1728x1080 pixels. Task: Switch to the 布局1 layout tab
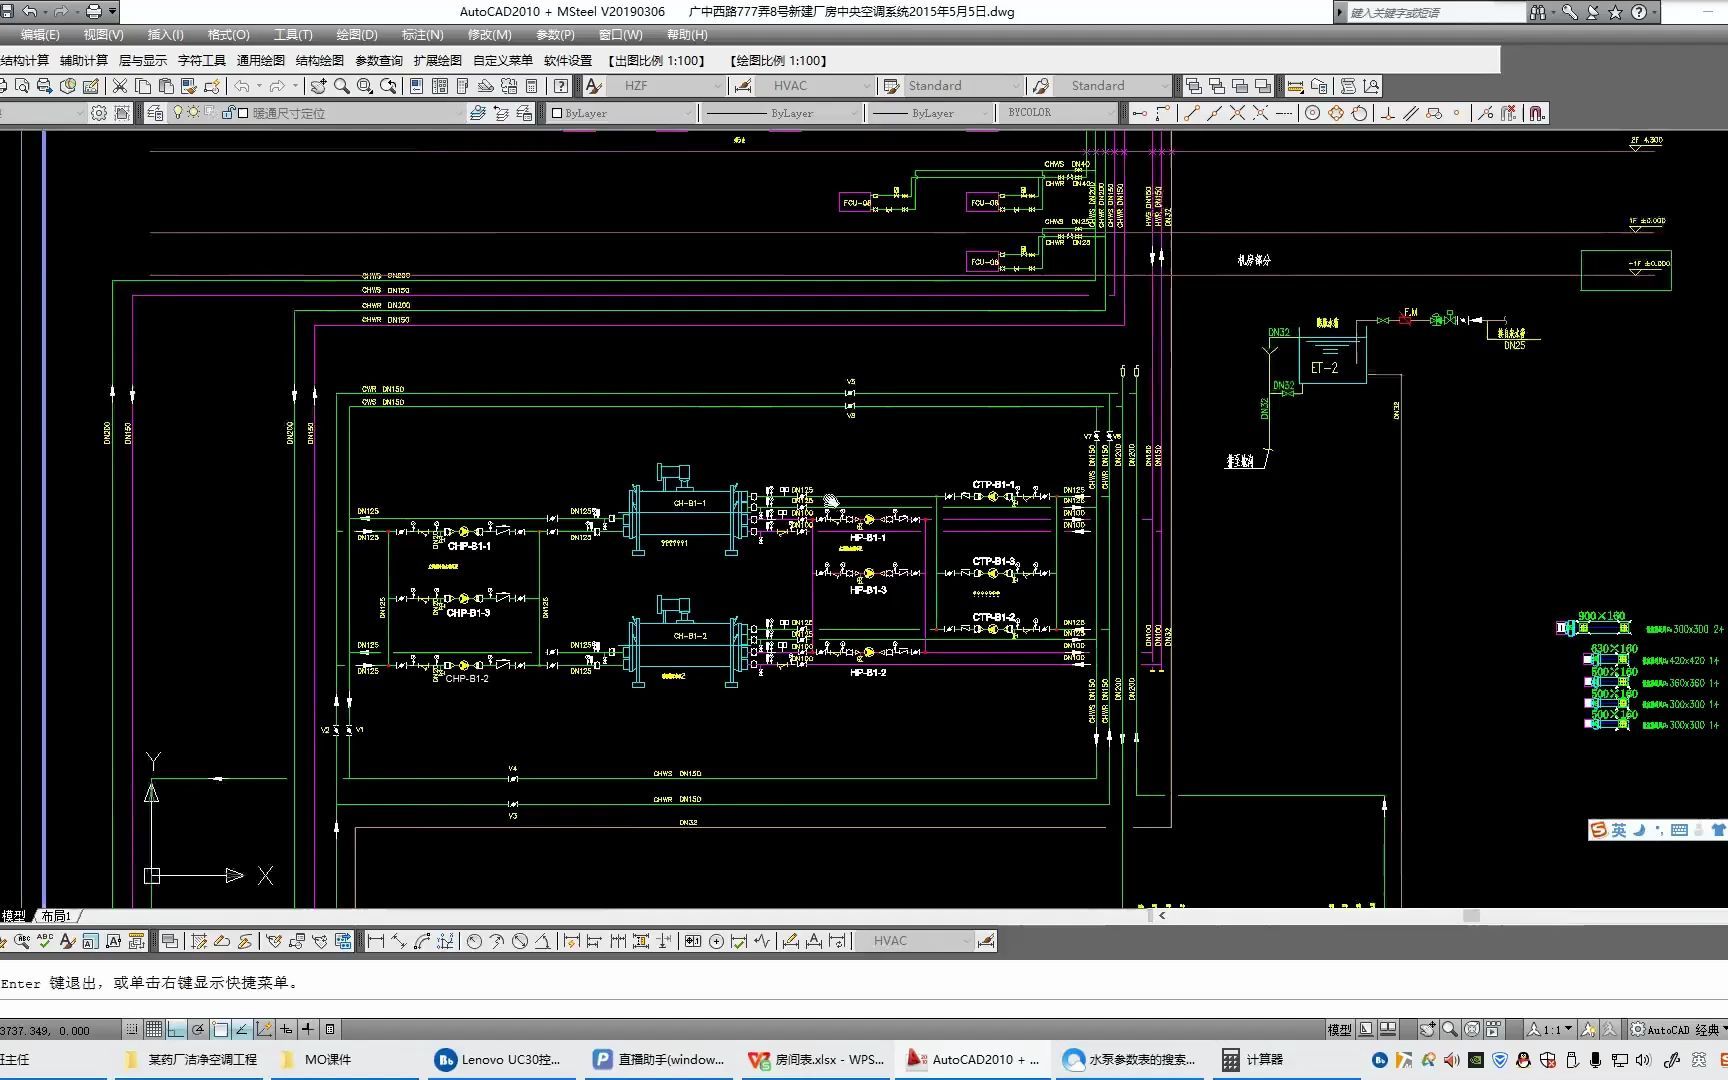coord(56,916)
